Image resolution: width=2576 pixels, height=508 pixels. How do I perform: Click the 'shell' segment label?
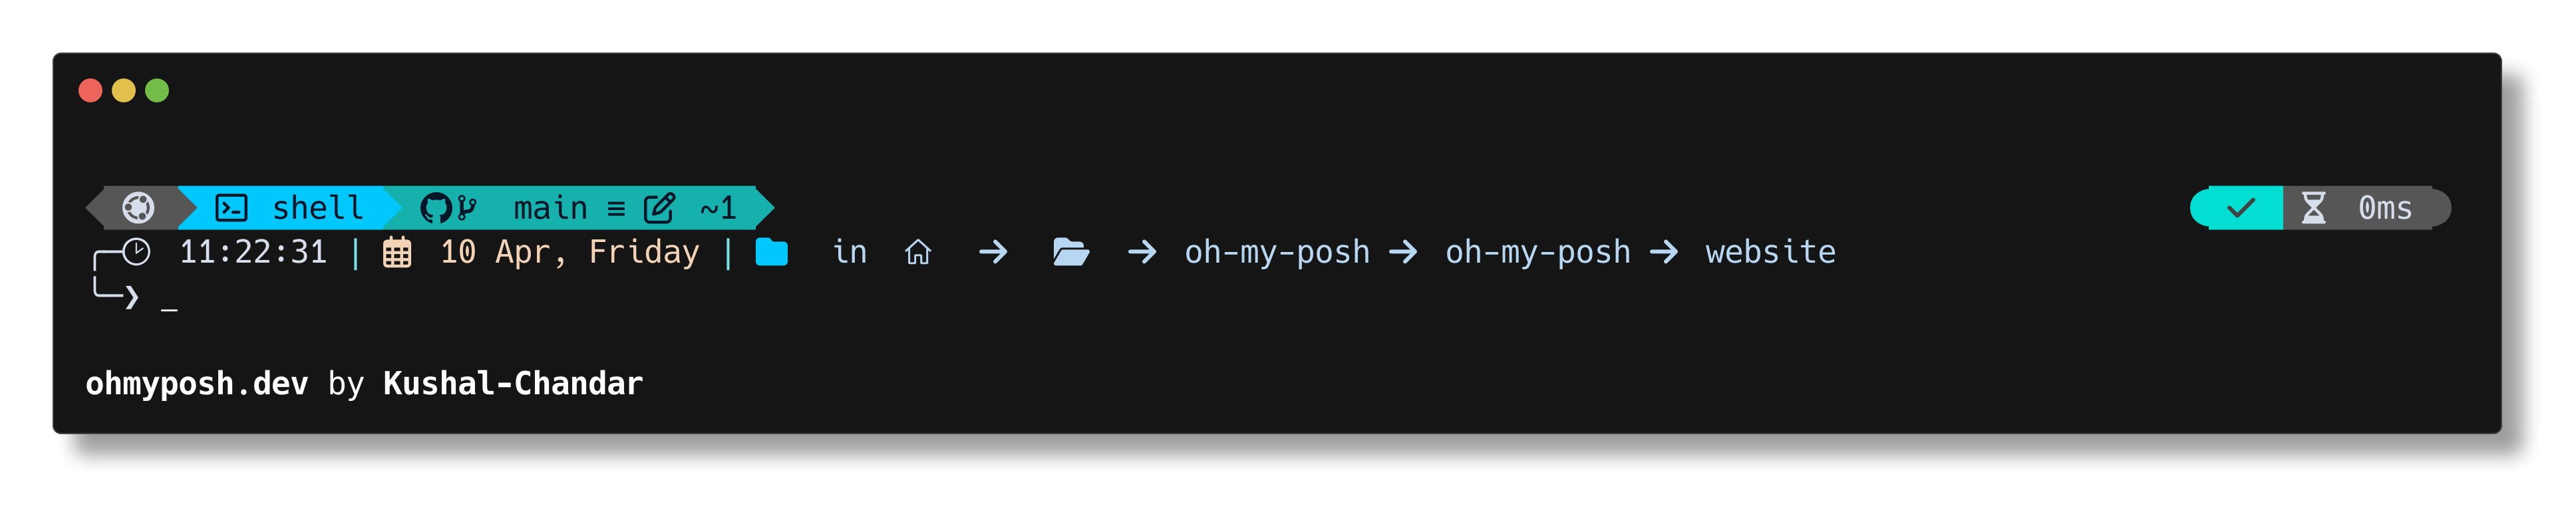(318, 208)
